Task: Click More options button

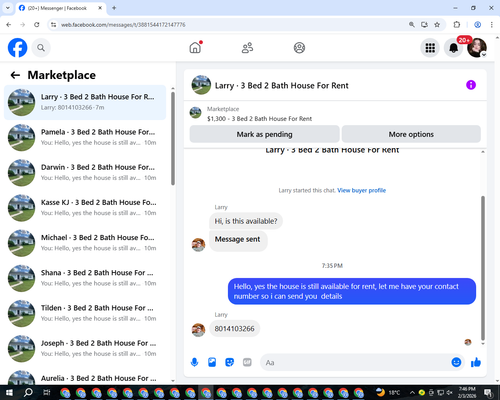Action: [411, 134]
